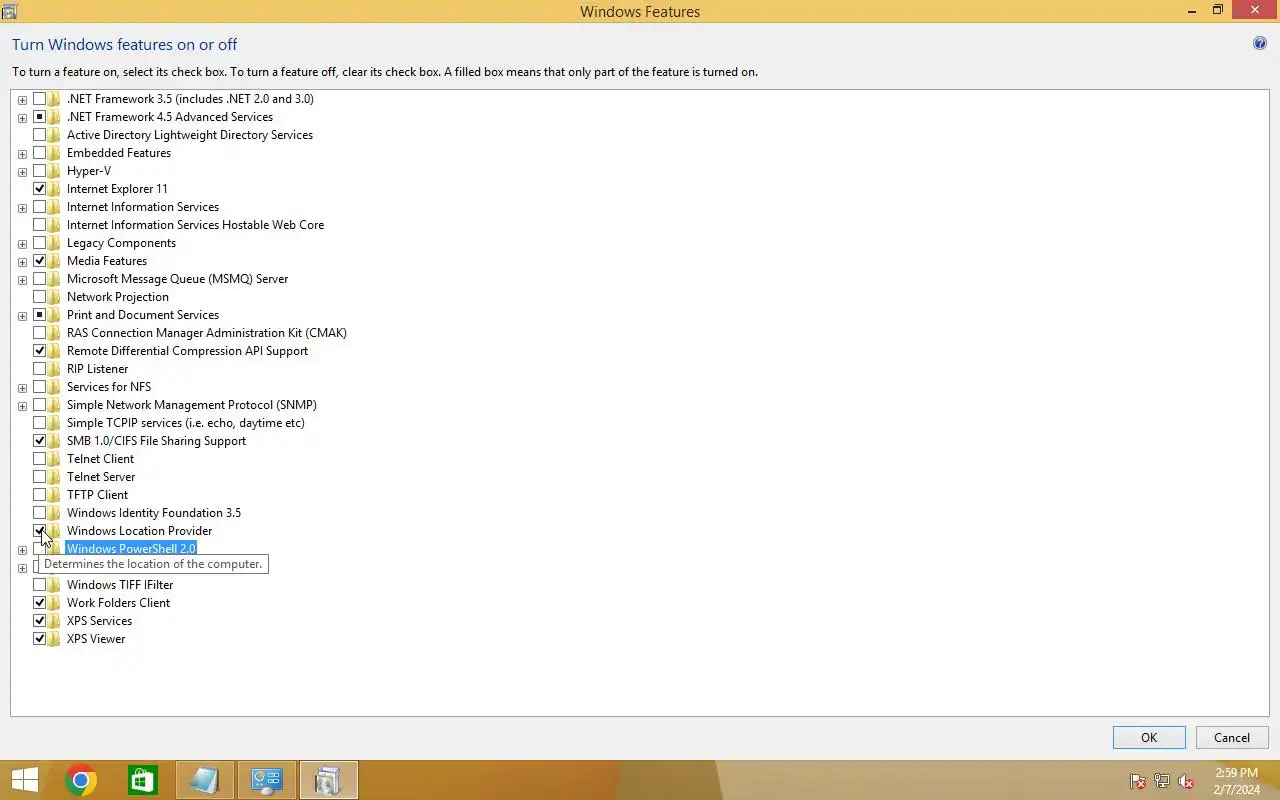Image resolution: width=1280 pixels, height=800 pixels.
Task: Click the folder icon beside Windows TIFF IFilter
Action: (x=55, y=585)
